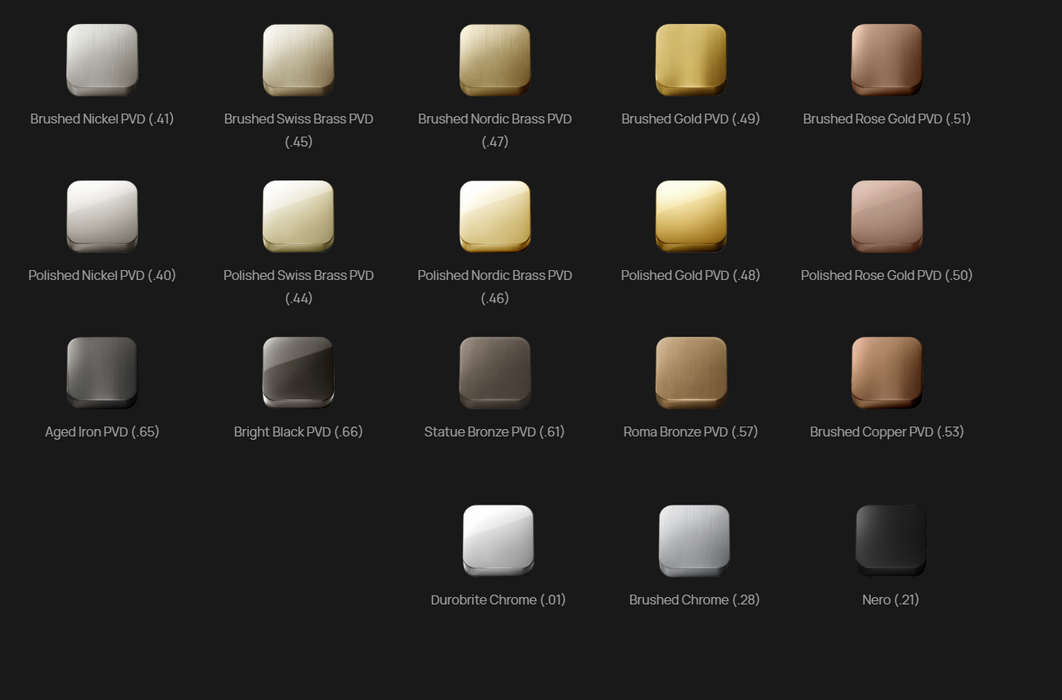The width and height of the screenshot is (1062, 700).
Task: Select the Nero black finish swatch
Action: 891,540
